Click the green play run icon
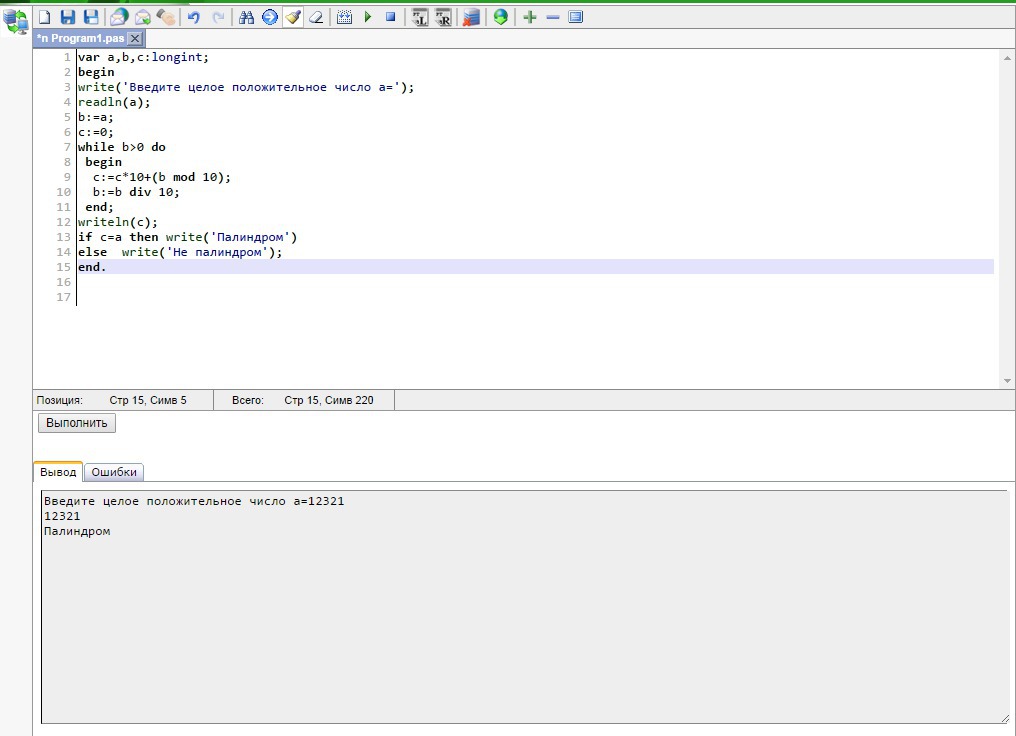 coord(368,17)
